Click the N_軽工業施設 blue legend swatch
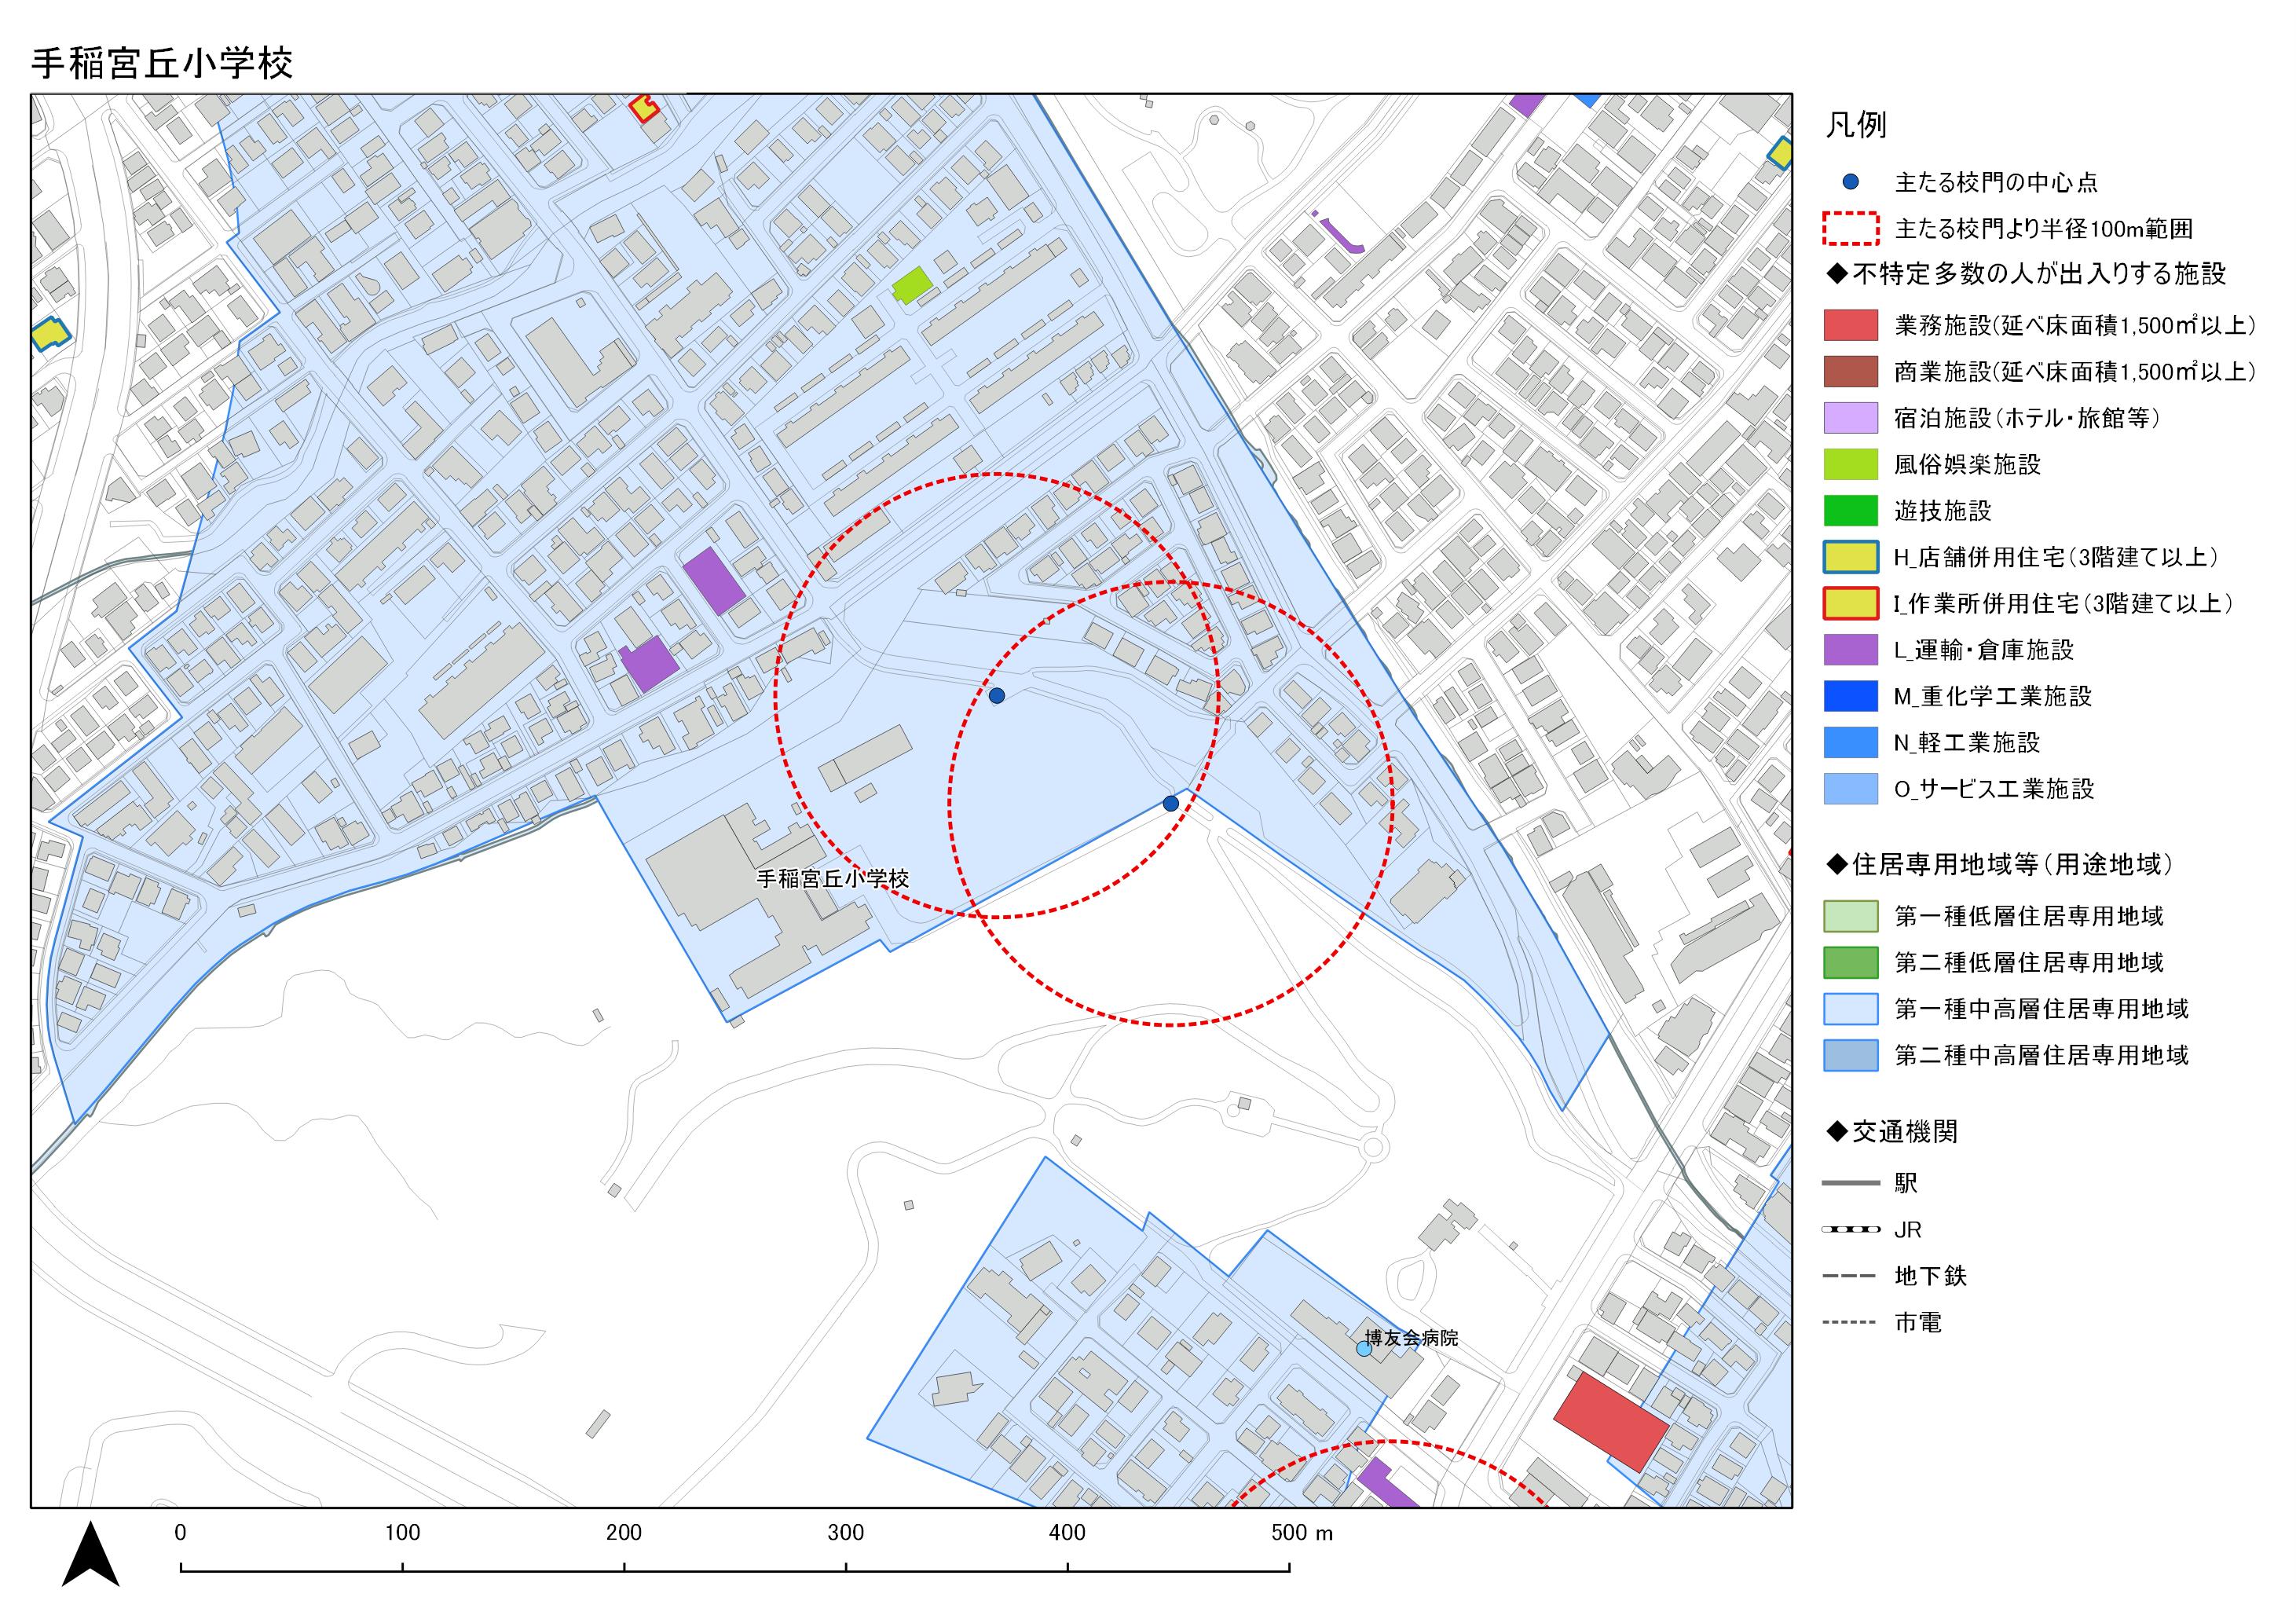The image size is (2296, 1623). coord(1851,742)
